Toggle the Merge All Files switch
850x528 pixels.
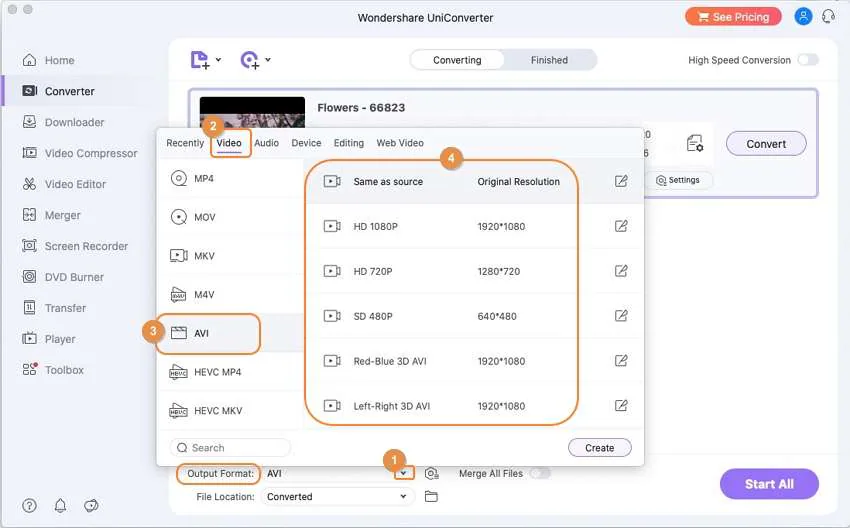click(x=540, y=473)
